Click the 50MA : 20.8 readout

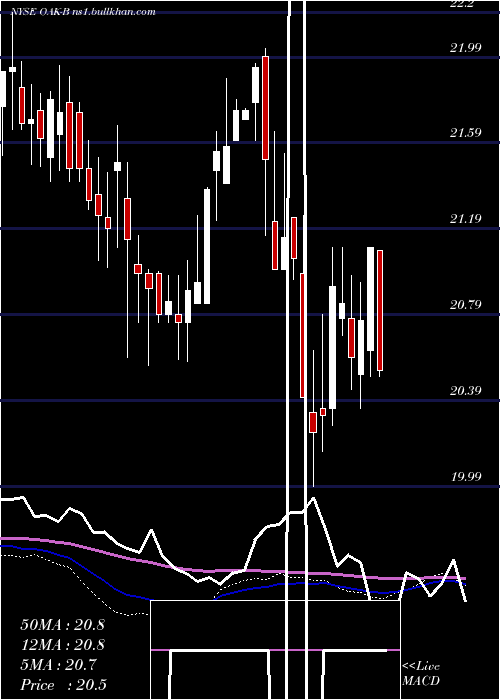(62, 625)
